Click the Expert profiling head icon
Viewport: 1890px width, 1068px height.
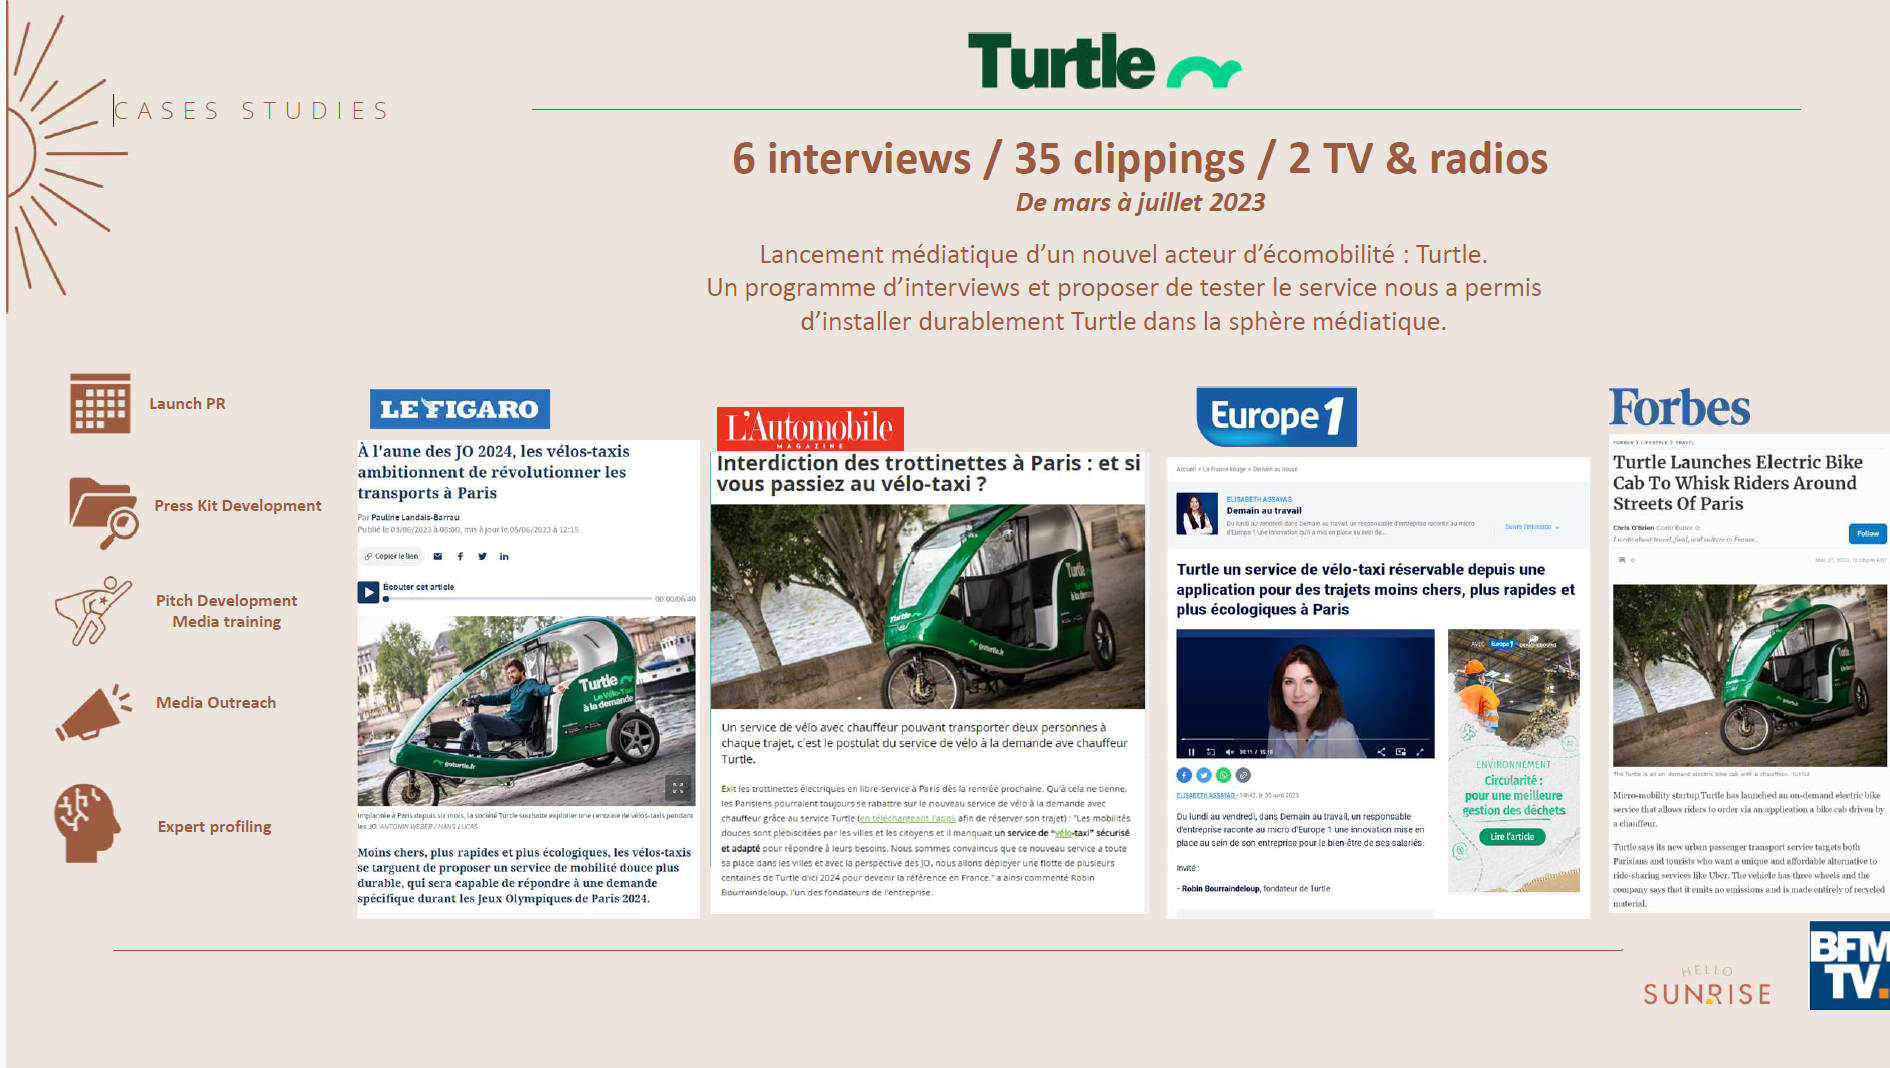[x=87, y=823]
